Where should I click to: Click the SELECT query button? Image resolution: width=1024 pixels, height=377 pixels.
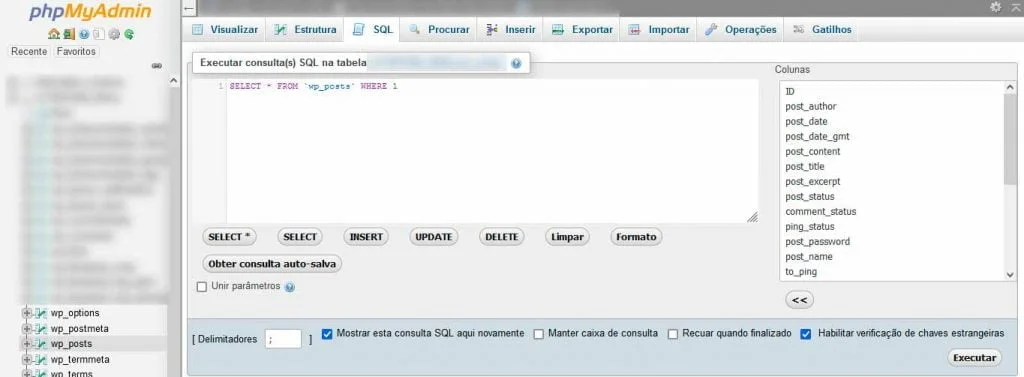click(x=300, y=237)
